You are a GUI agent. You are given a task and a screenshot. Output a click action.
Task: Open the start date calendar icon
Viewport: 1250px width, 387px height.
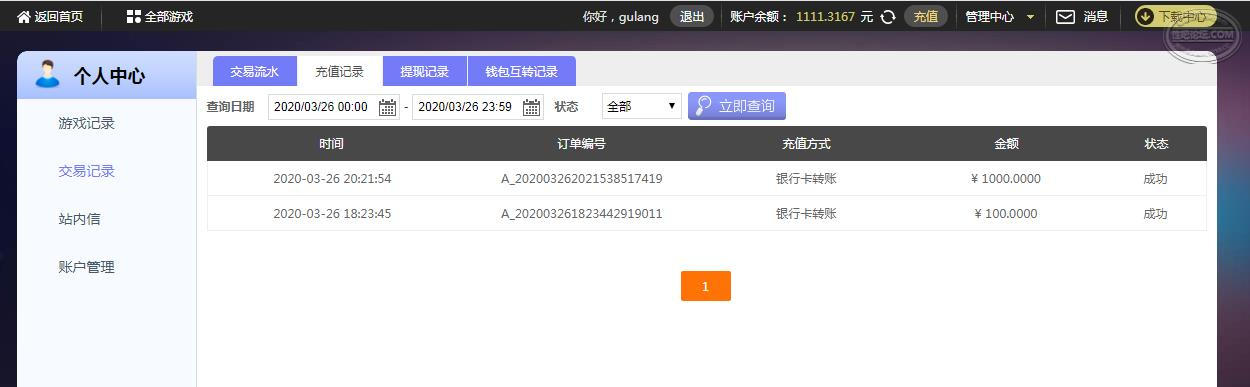(x=388, y=107)
